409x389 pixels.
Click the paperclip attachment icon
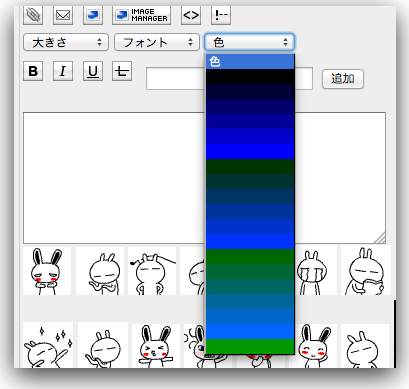coord(33,15)
